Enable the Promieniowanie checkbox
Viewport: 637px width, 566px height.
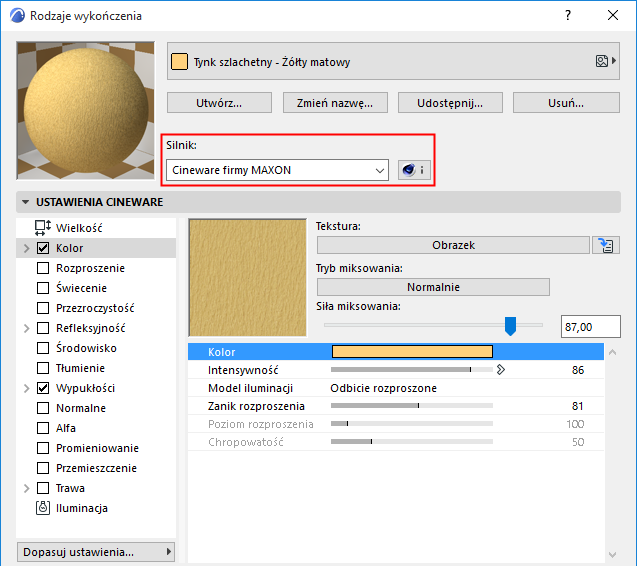[43, 448]
